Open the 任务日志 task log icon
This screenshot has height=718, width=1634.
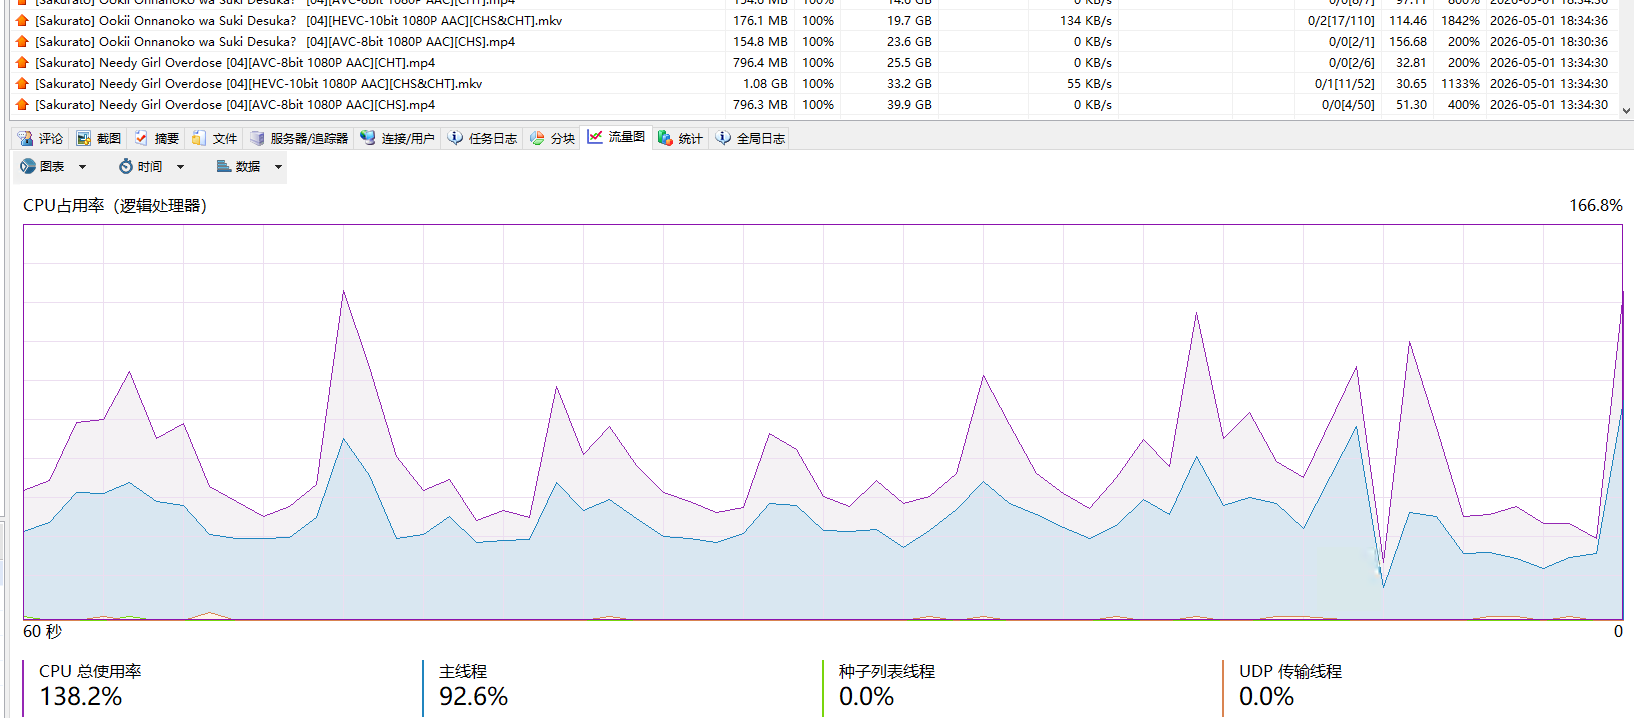click(x=455, y=138)
